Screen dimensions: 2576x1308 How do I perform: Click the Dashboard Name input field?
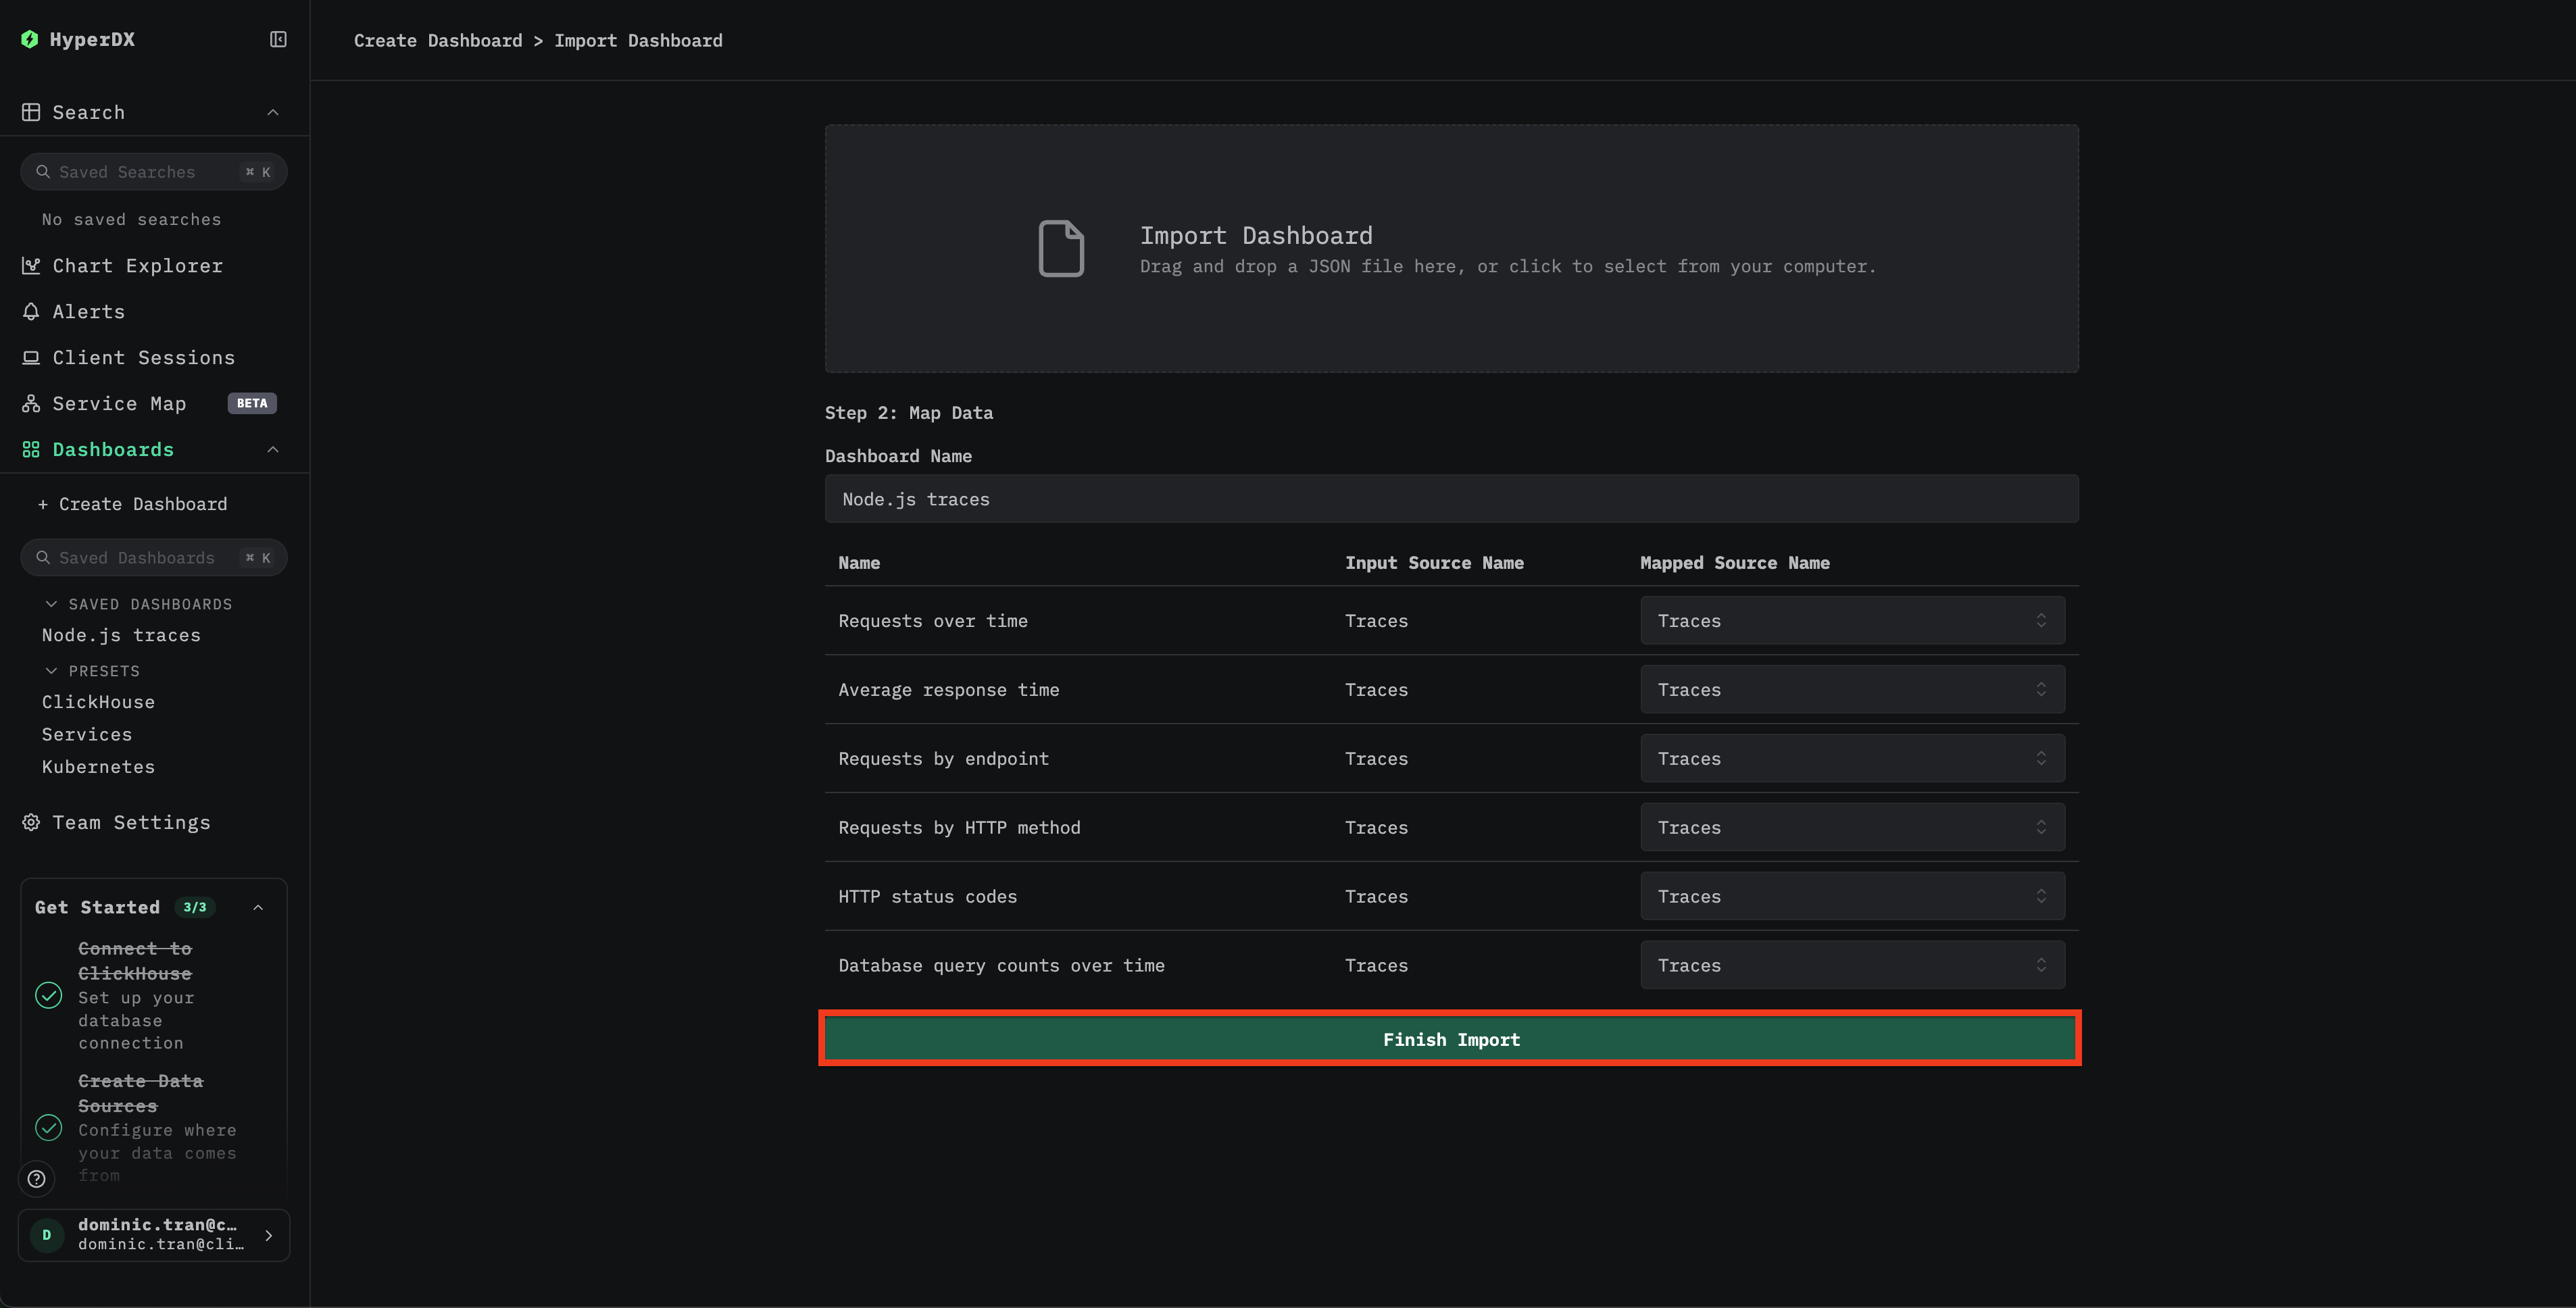click(1450, 499)
